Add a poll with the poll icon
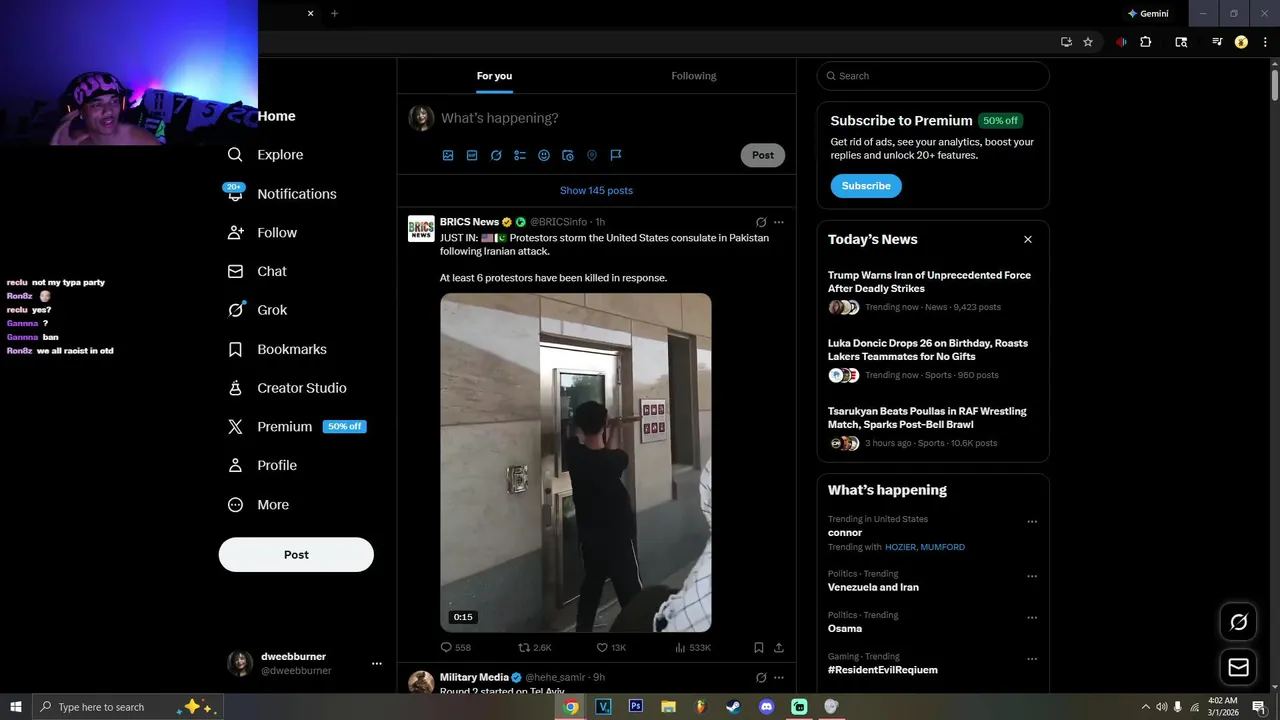1280x720 pixels. [520, 155]
